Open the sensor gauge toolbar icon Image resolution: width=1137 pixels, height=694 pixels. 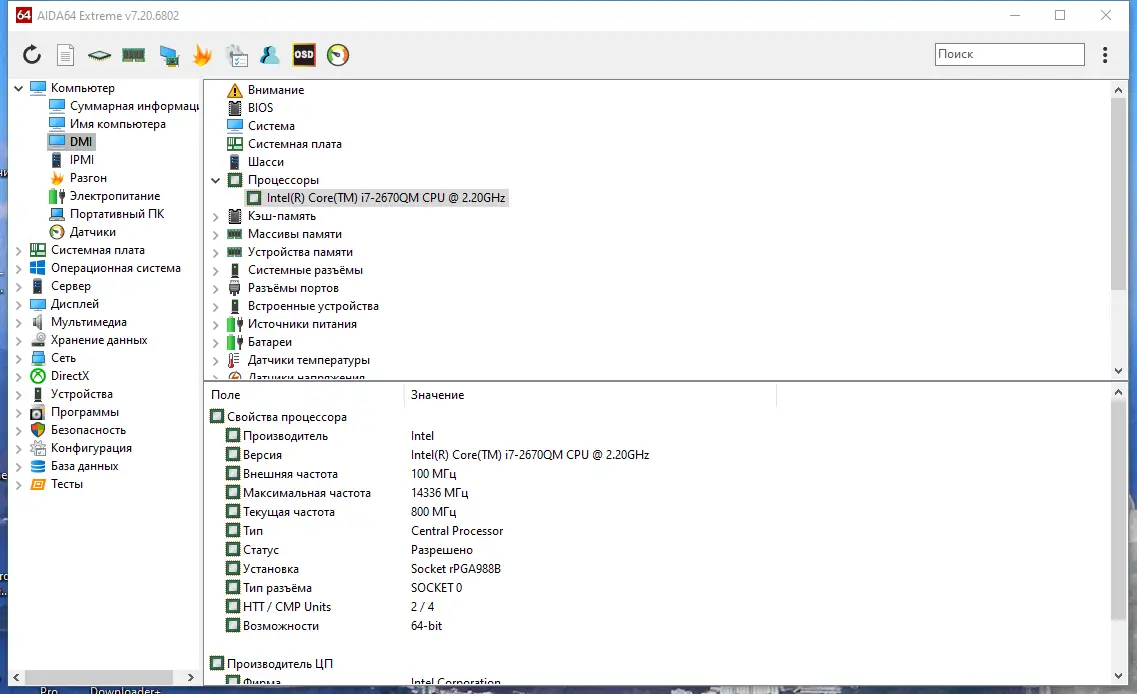[338, 55]
